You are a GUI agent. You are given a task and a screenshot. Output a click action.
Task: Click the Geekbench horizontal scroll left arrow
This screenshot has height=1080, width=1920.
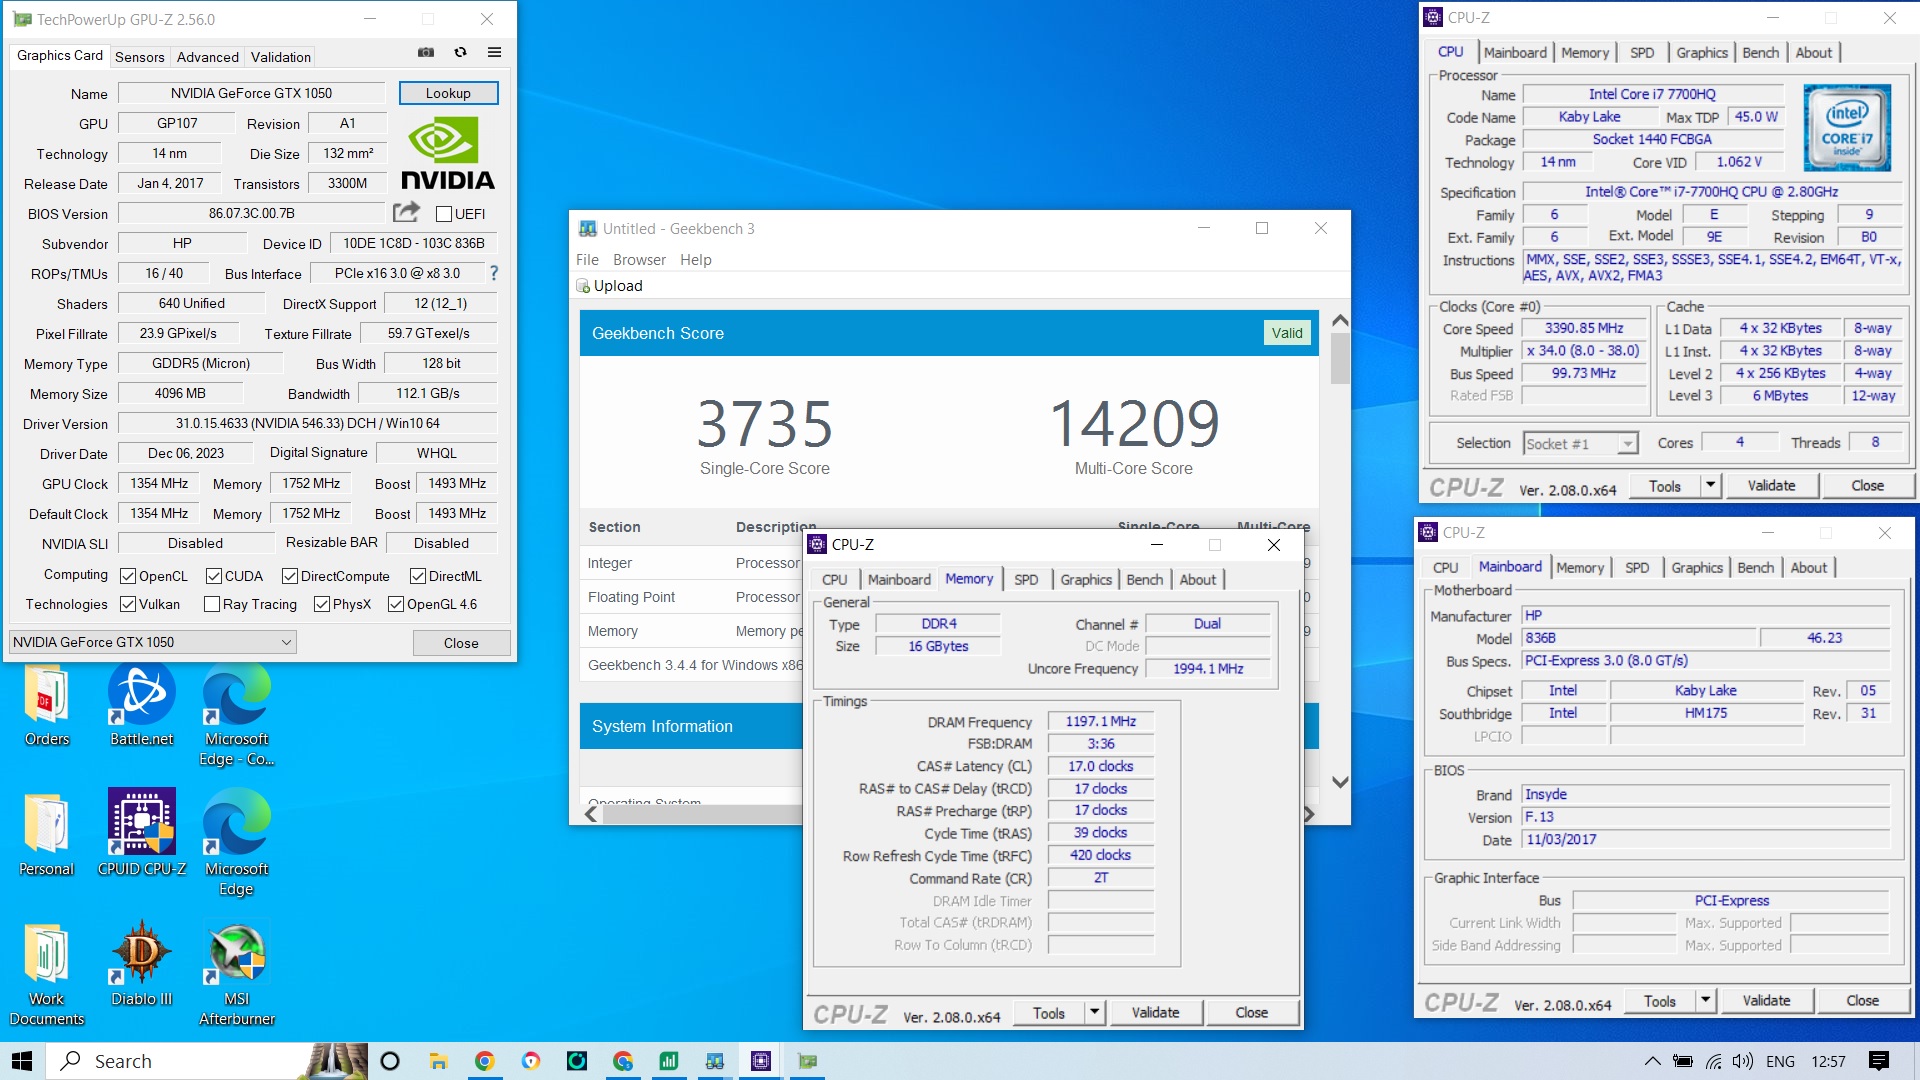point(590,814)
